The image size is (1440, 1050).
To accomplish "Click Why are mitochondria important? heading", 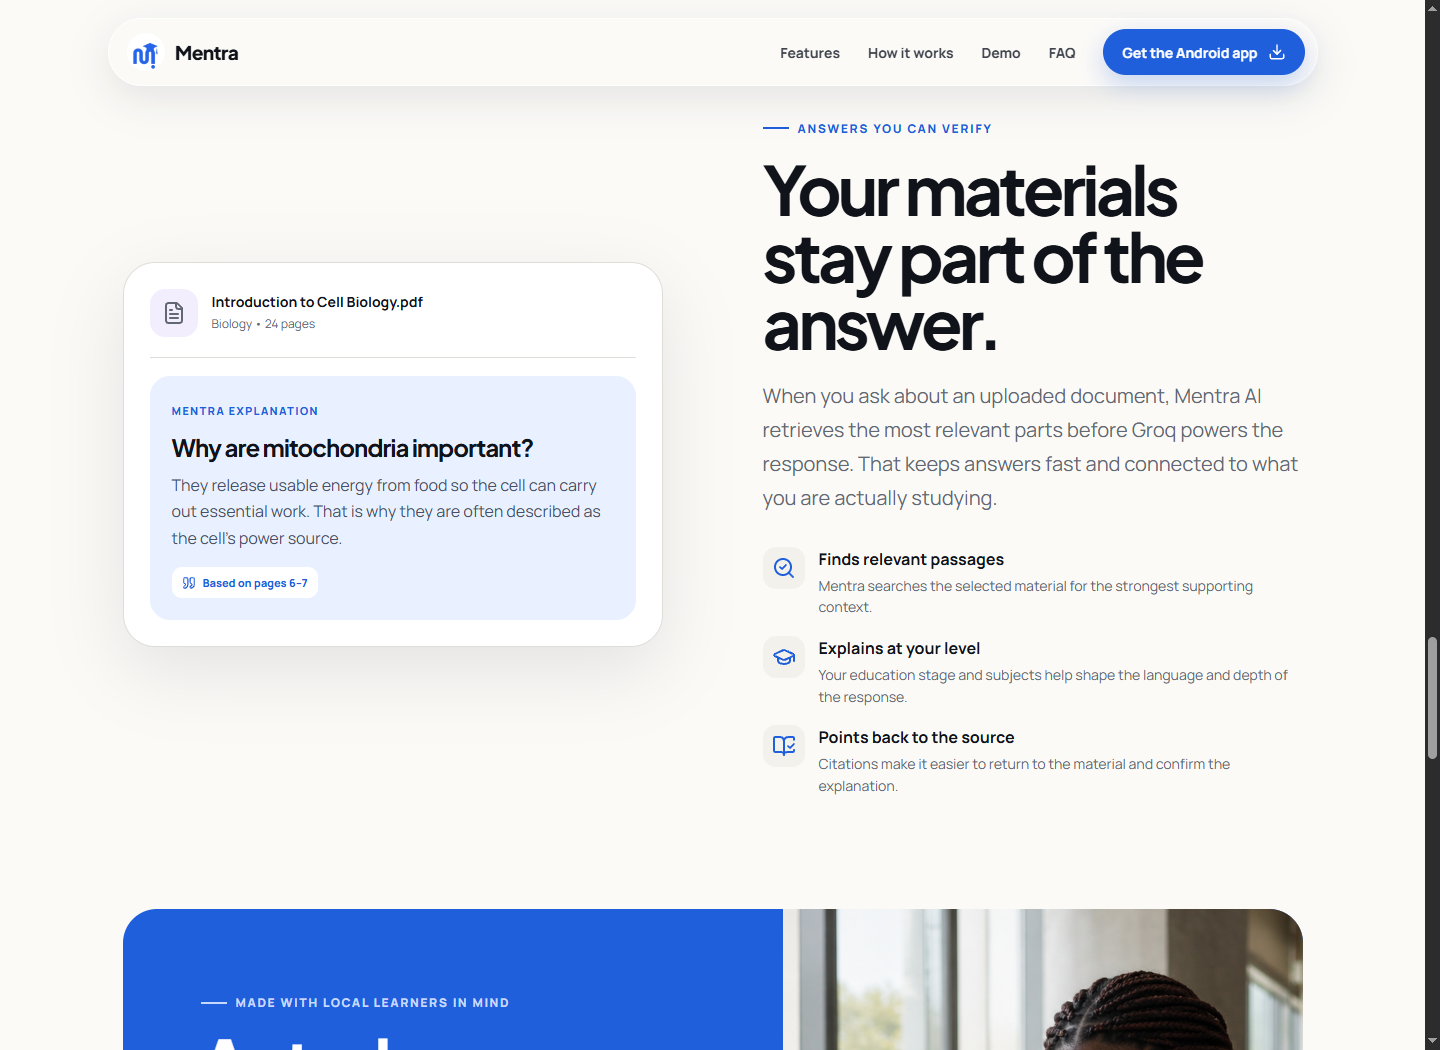I will 352,448.
